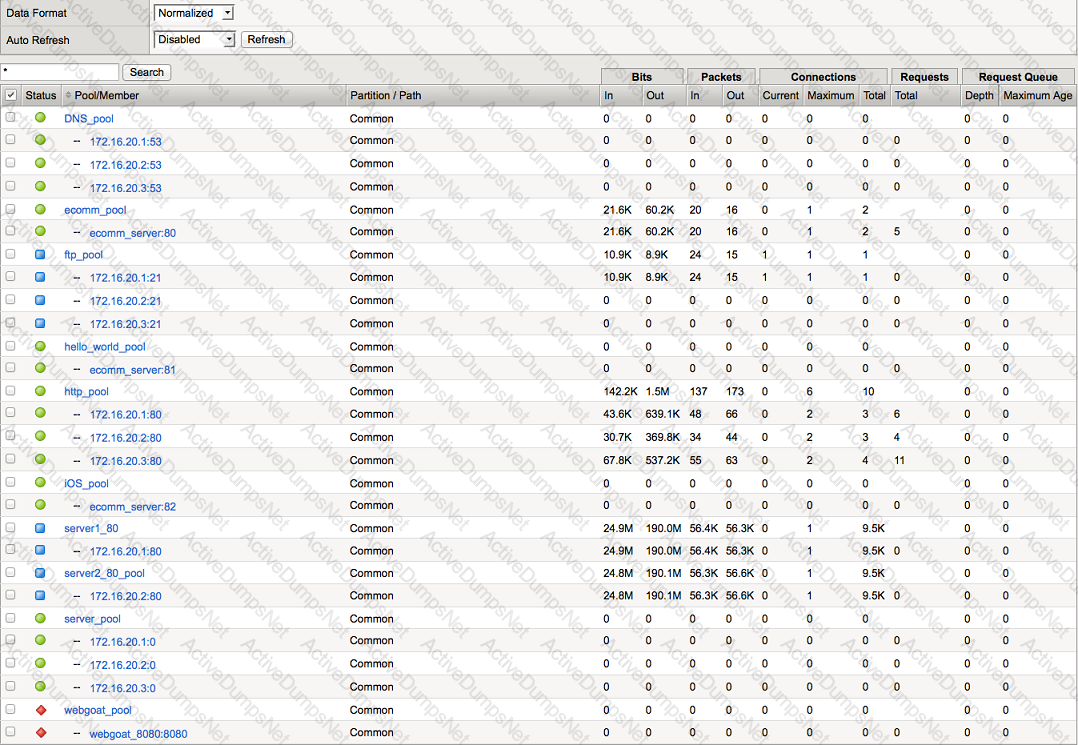Click red diamond icon for webgoat_8080:8080 member
Viewport: 1078px width, 745px height.
coord(40,733)
